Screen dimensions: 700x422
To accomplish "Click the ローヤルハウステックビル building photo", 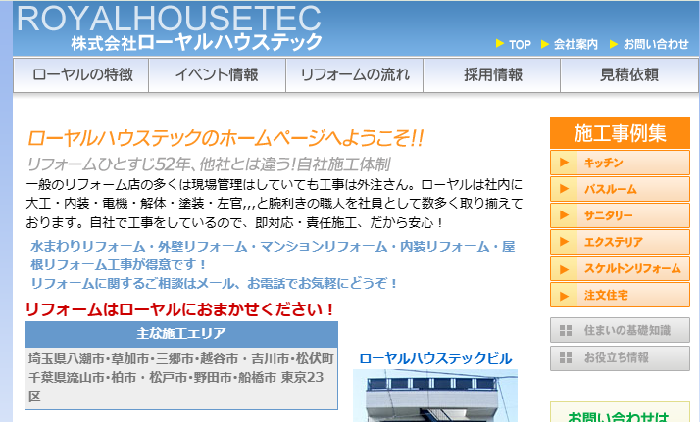I will point(435,396).
